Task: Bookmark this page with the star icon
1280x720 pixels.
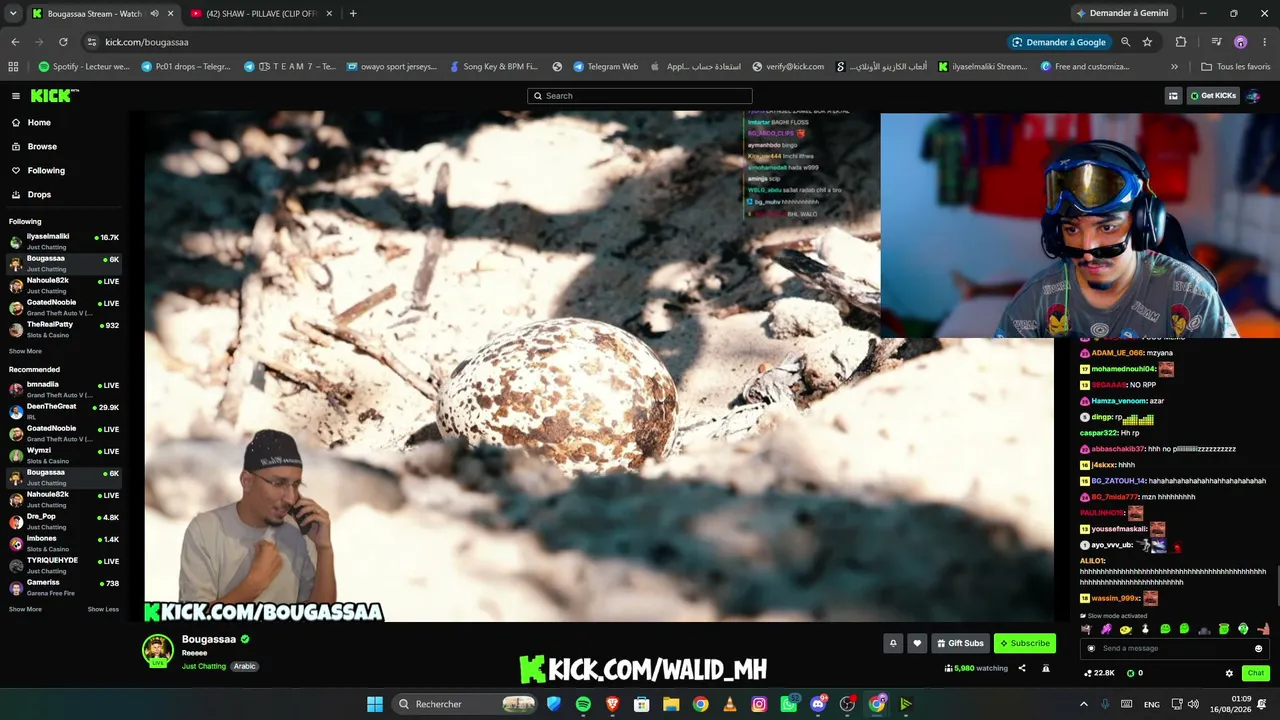Action: (x=1147, y=42)
